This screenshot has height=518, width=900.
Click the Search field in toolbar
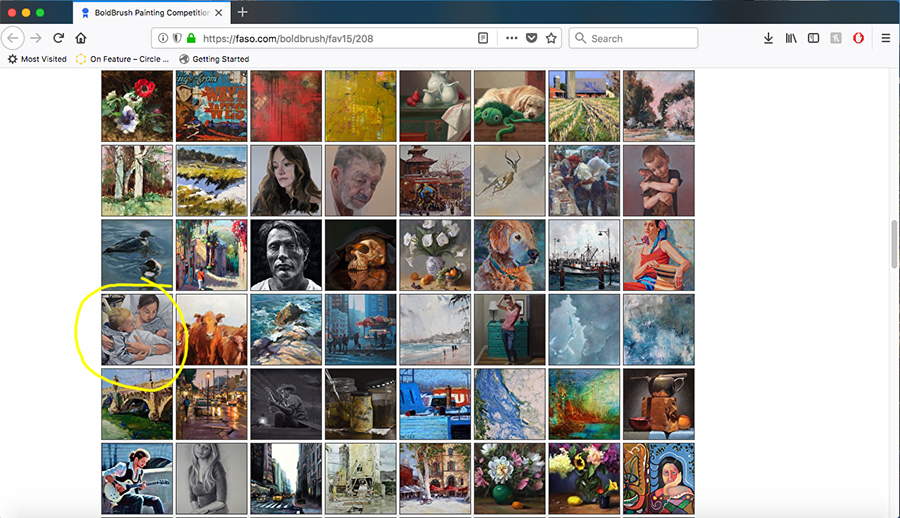pyautogui.click(x=634, y=38)
